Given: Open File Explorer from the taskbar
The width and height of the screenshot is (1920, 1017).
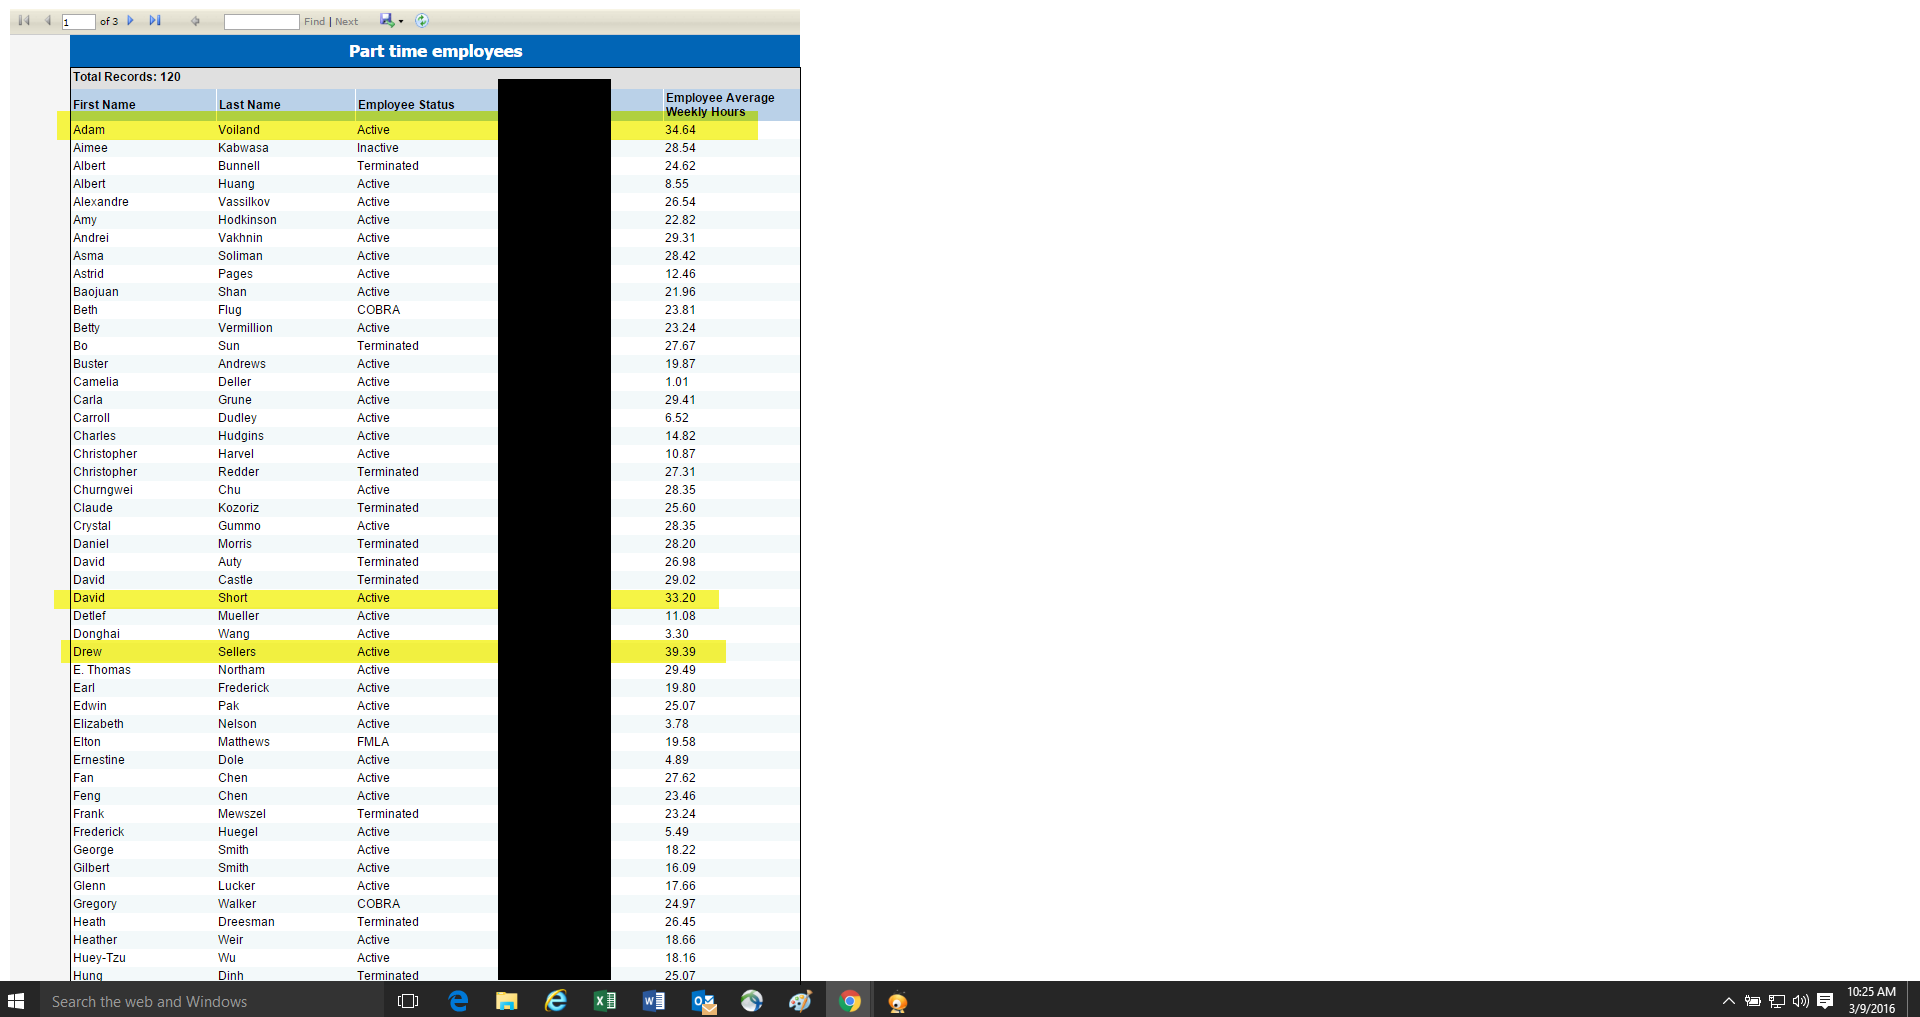Looking at the screenshot, I should point(507,1001).
